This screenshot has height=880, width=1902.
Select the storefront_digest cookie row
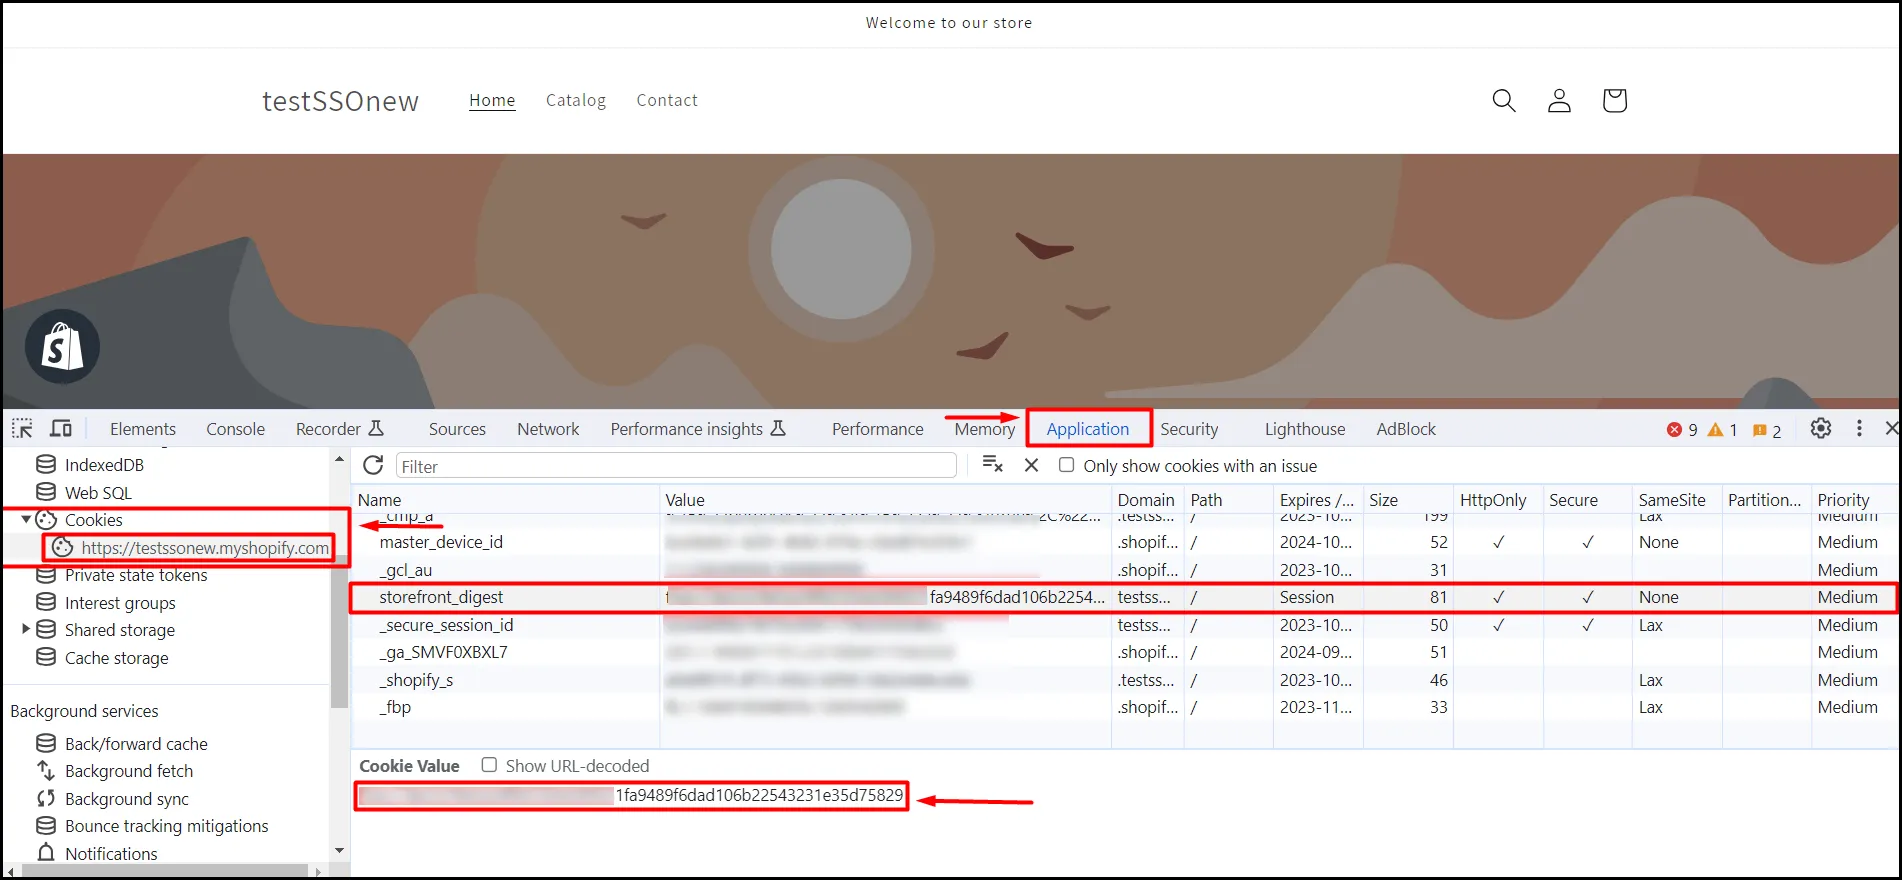click(1124, 597)
